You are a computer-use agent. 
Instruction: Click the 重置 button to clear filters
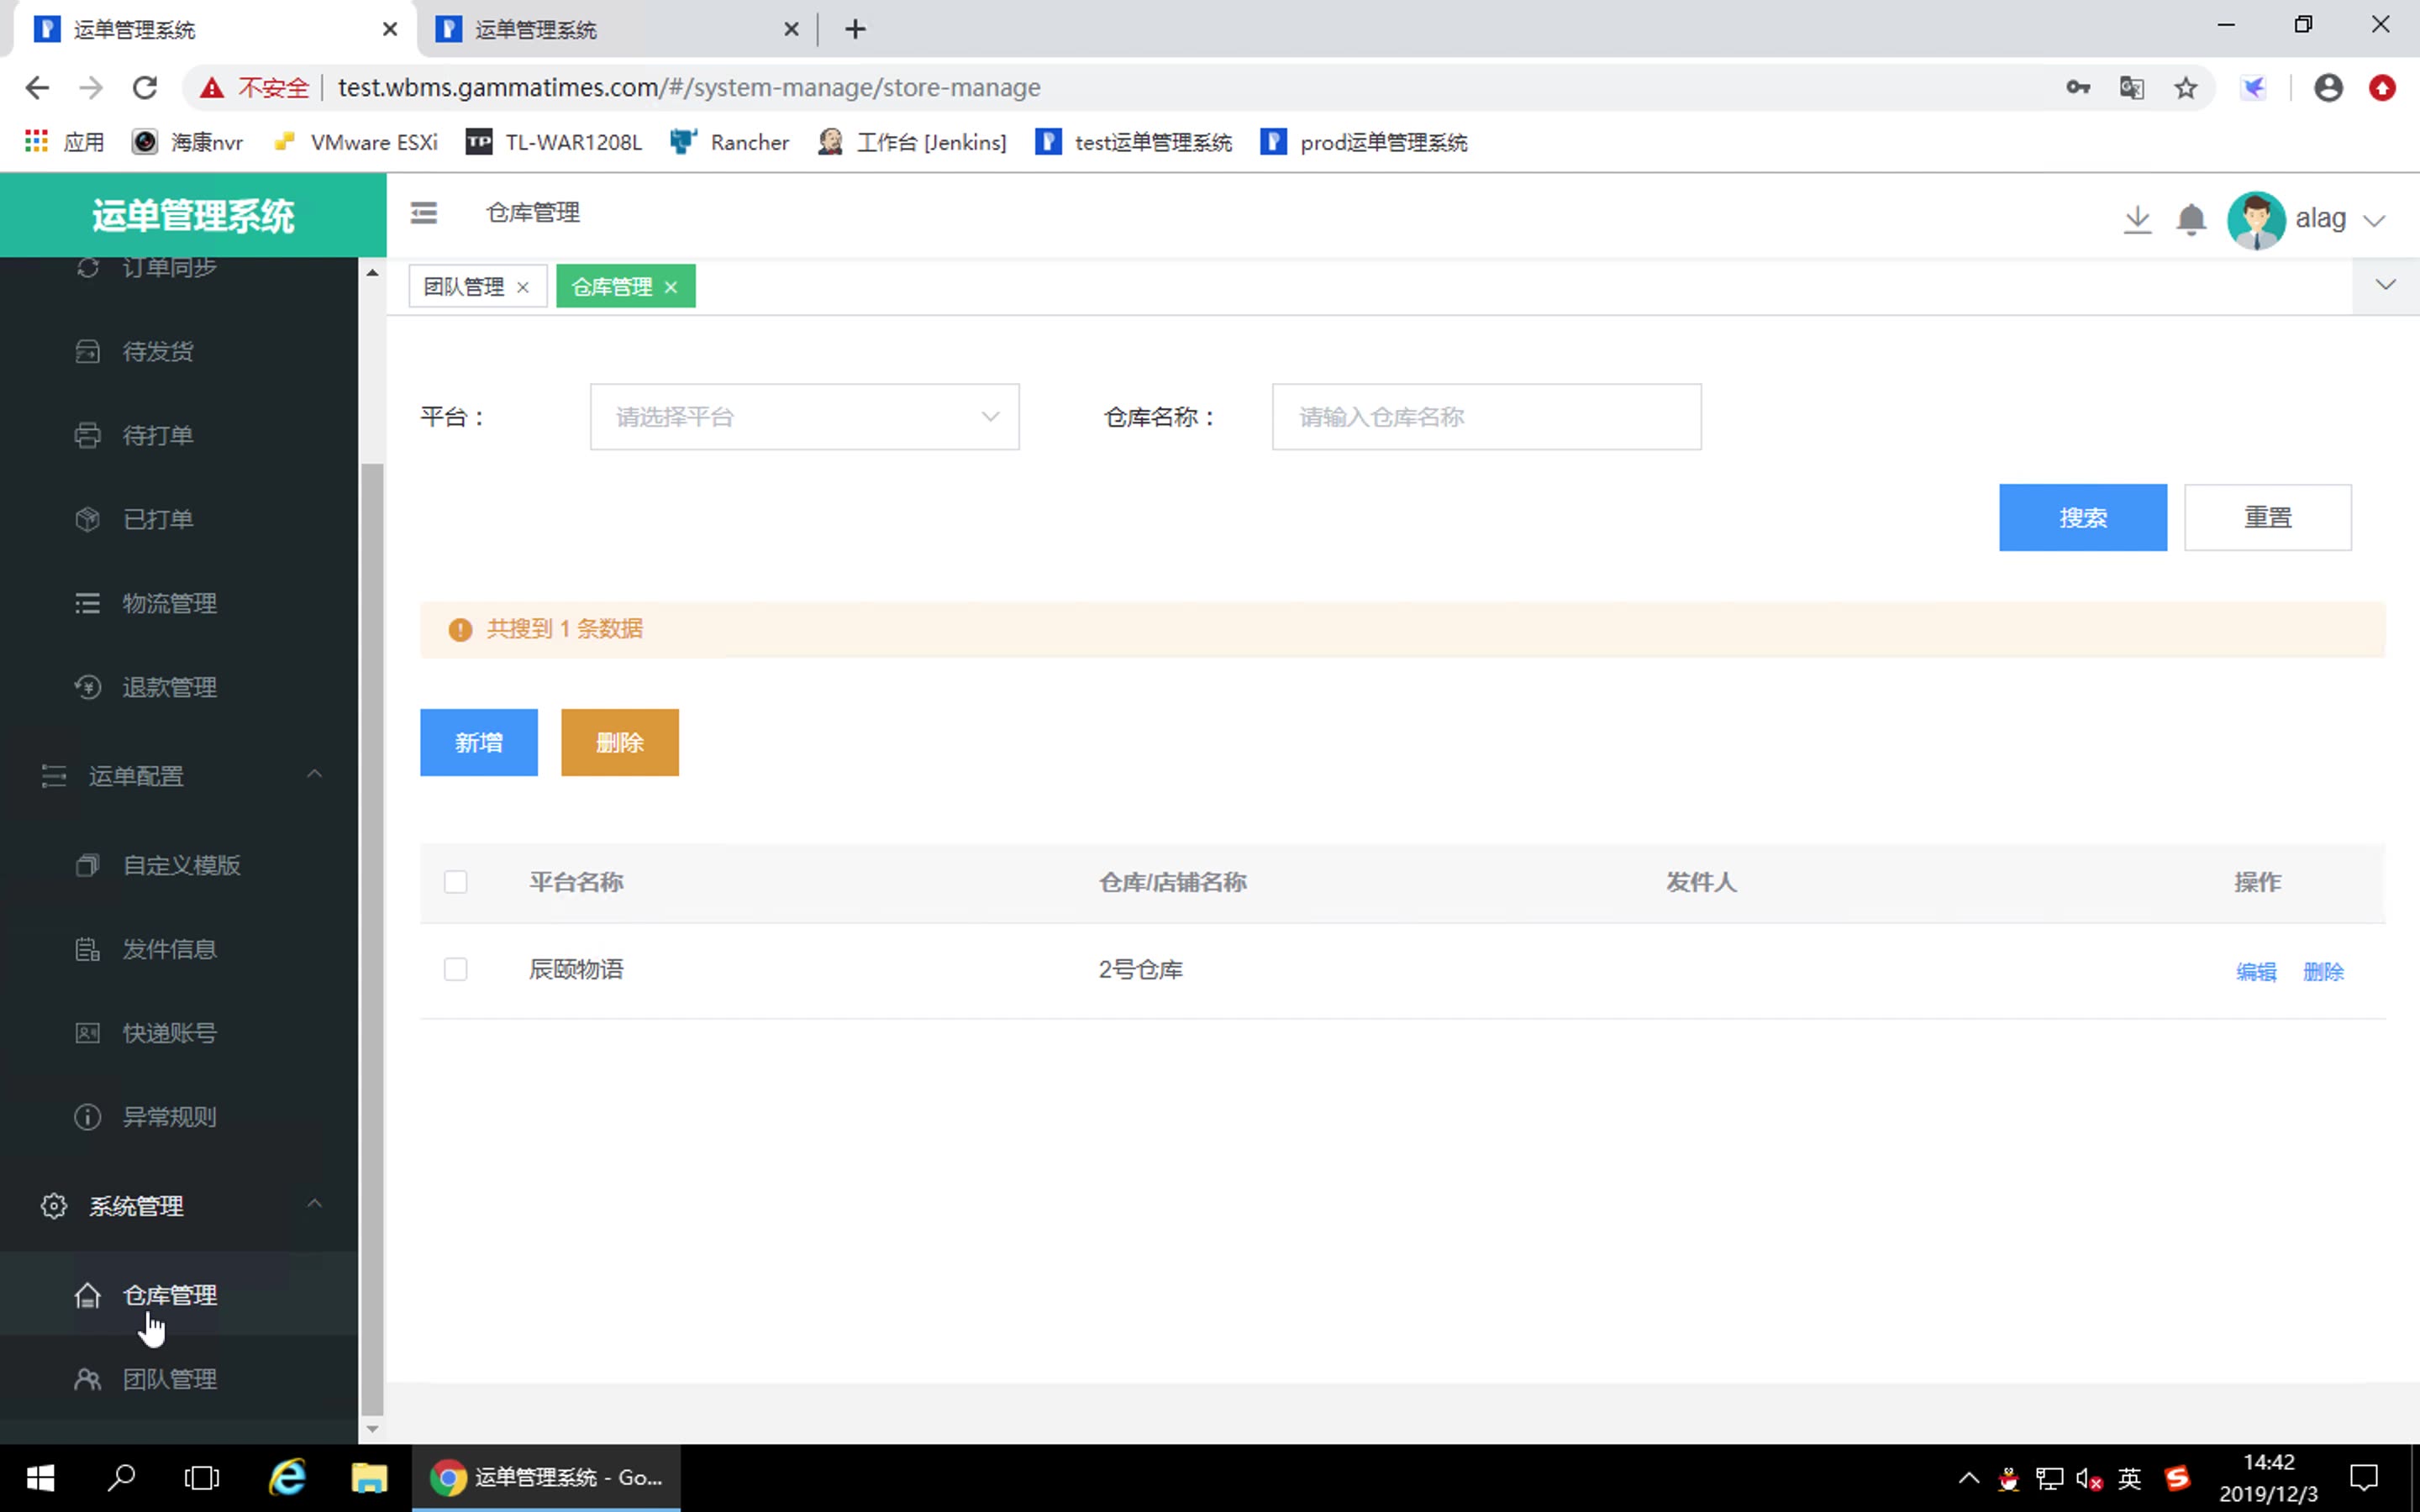click(x=2269, y=517)
